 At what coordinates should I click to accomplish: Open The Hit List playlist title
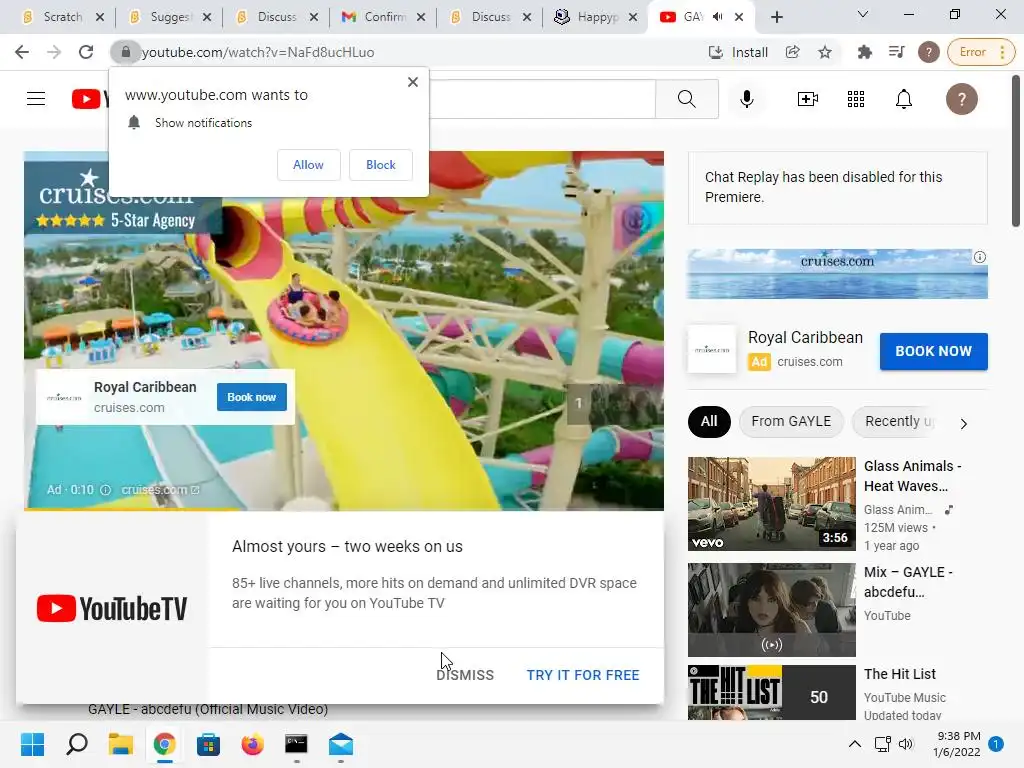899,674
